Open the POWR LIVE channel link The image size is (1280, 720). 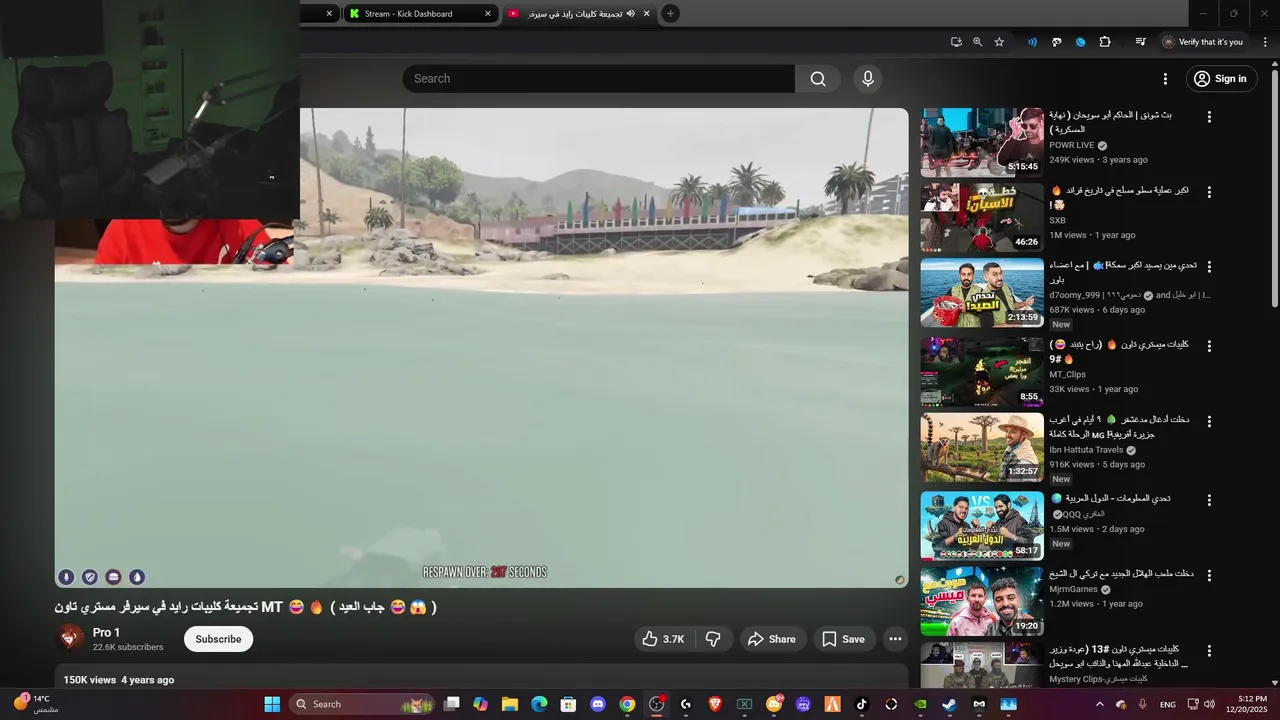pos(1072,145)
